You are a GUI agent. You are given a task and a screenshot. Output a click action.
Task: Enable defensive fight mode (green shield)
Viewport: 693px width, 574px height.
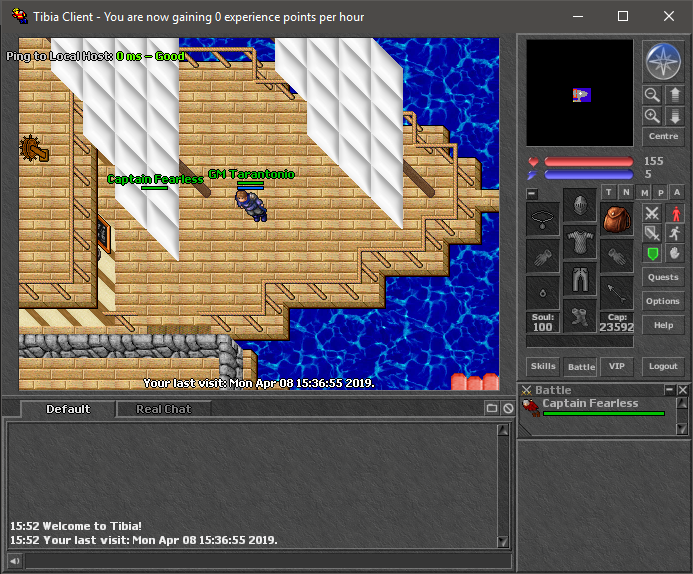click(652, 254)
